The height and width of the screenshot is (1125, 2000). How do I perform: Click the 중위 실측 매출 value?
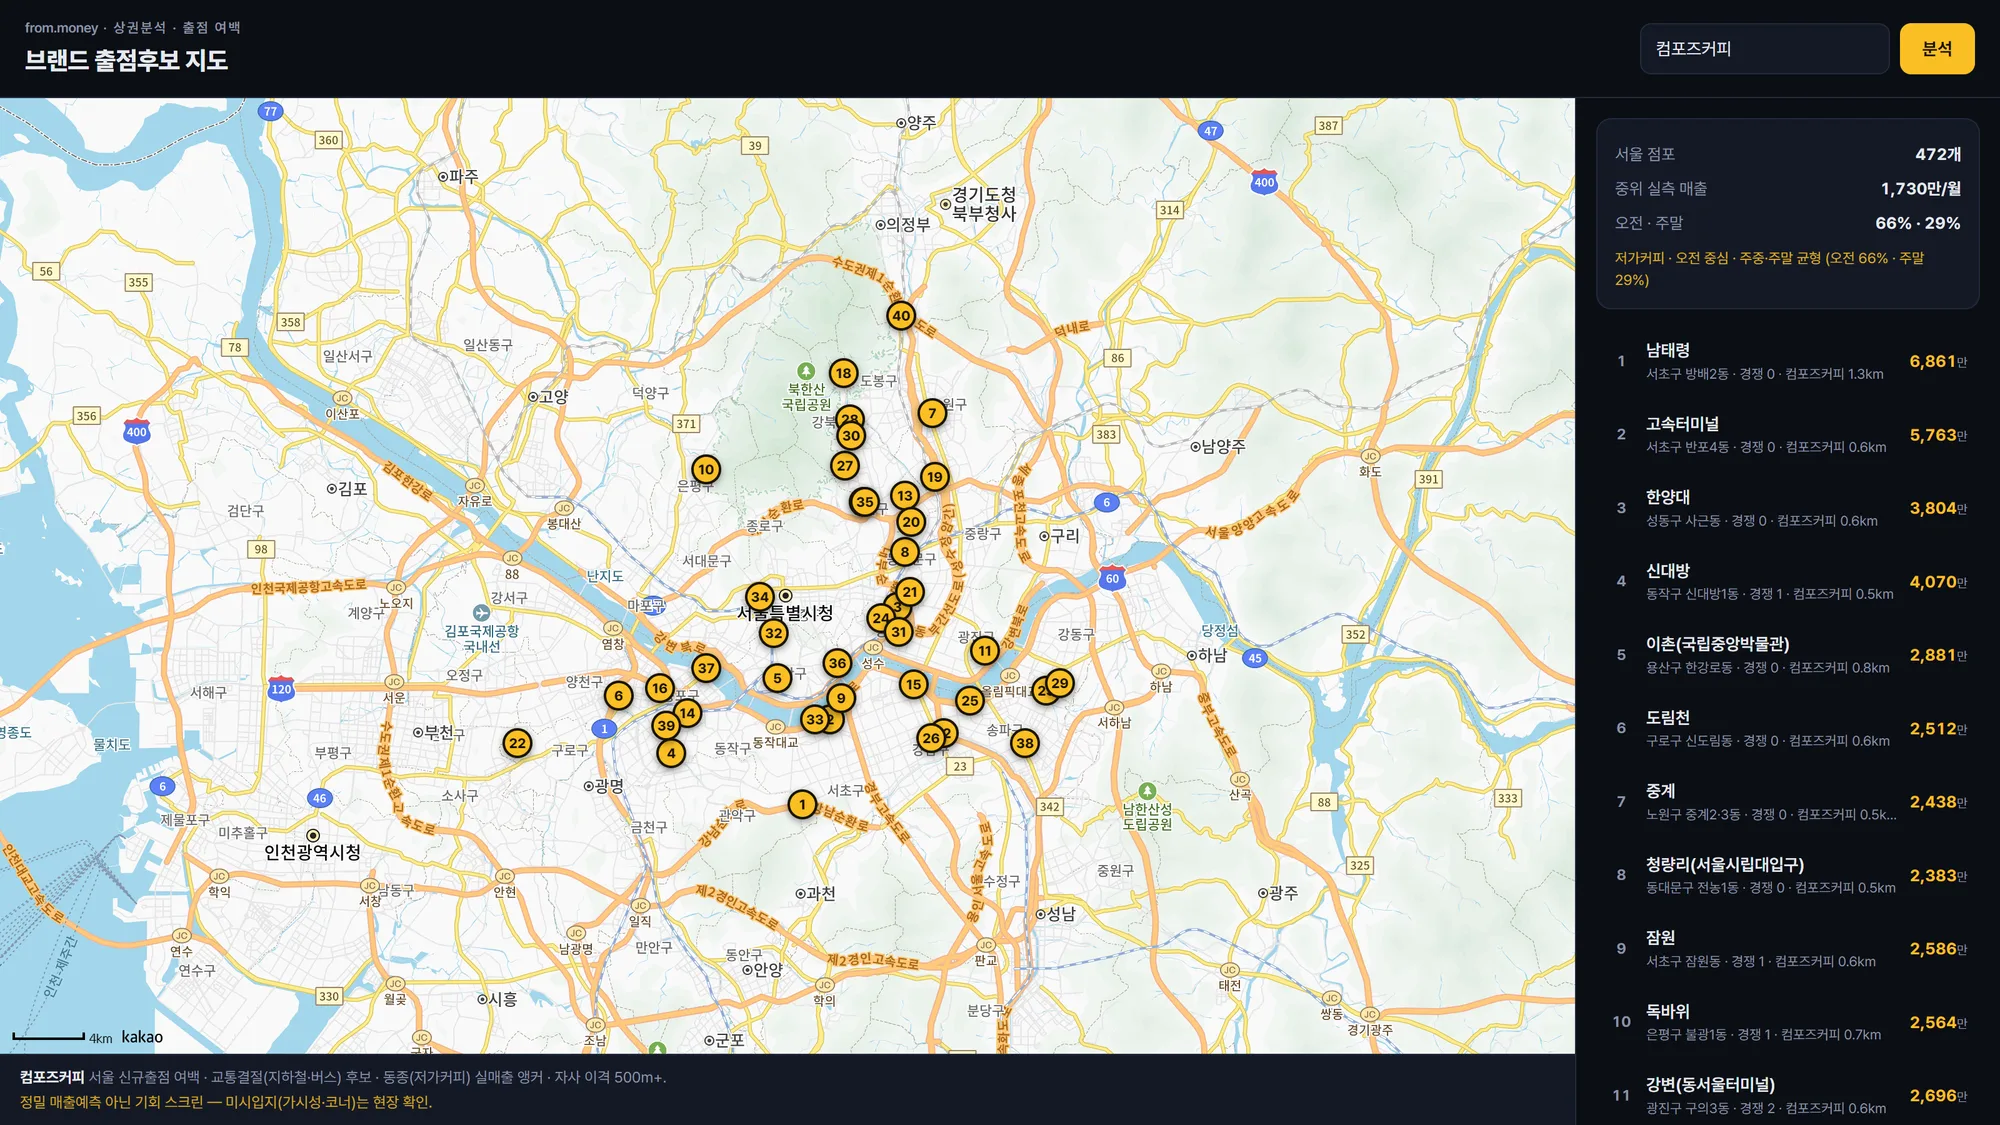[1920, 189]
